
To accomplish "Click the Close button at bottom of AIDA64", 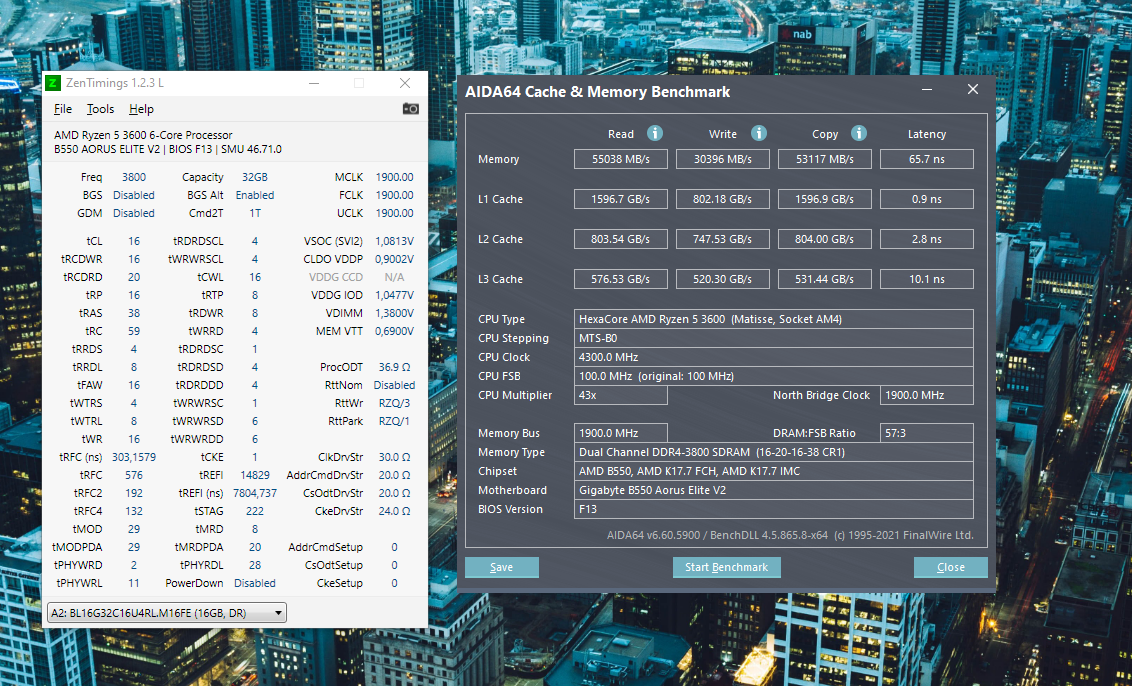I will pos(950,567).
